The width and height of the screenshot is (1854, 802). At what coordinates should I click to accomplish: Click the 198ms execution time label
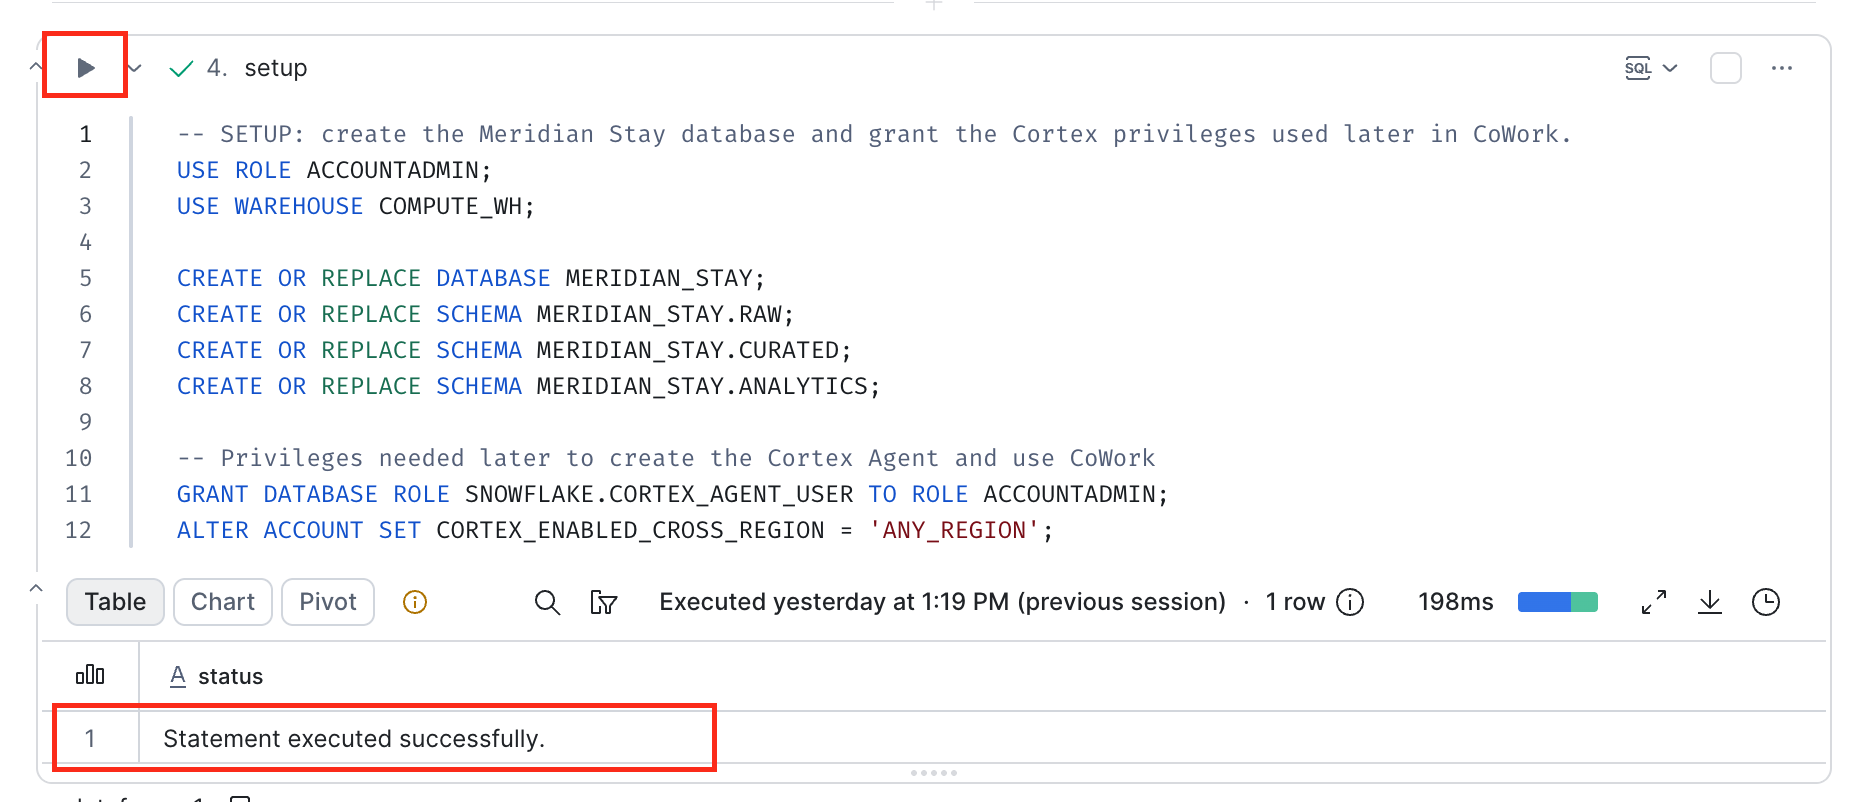1455,602
